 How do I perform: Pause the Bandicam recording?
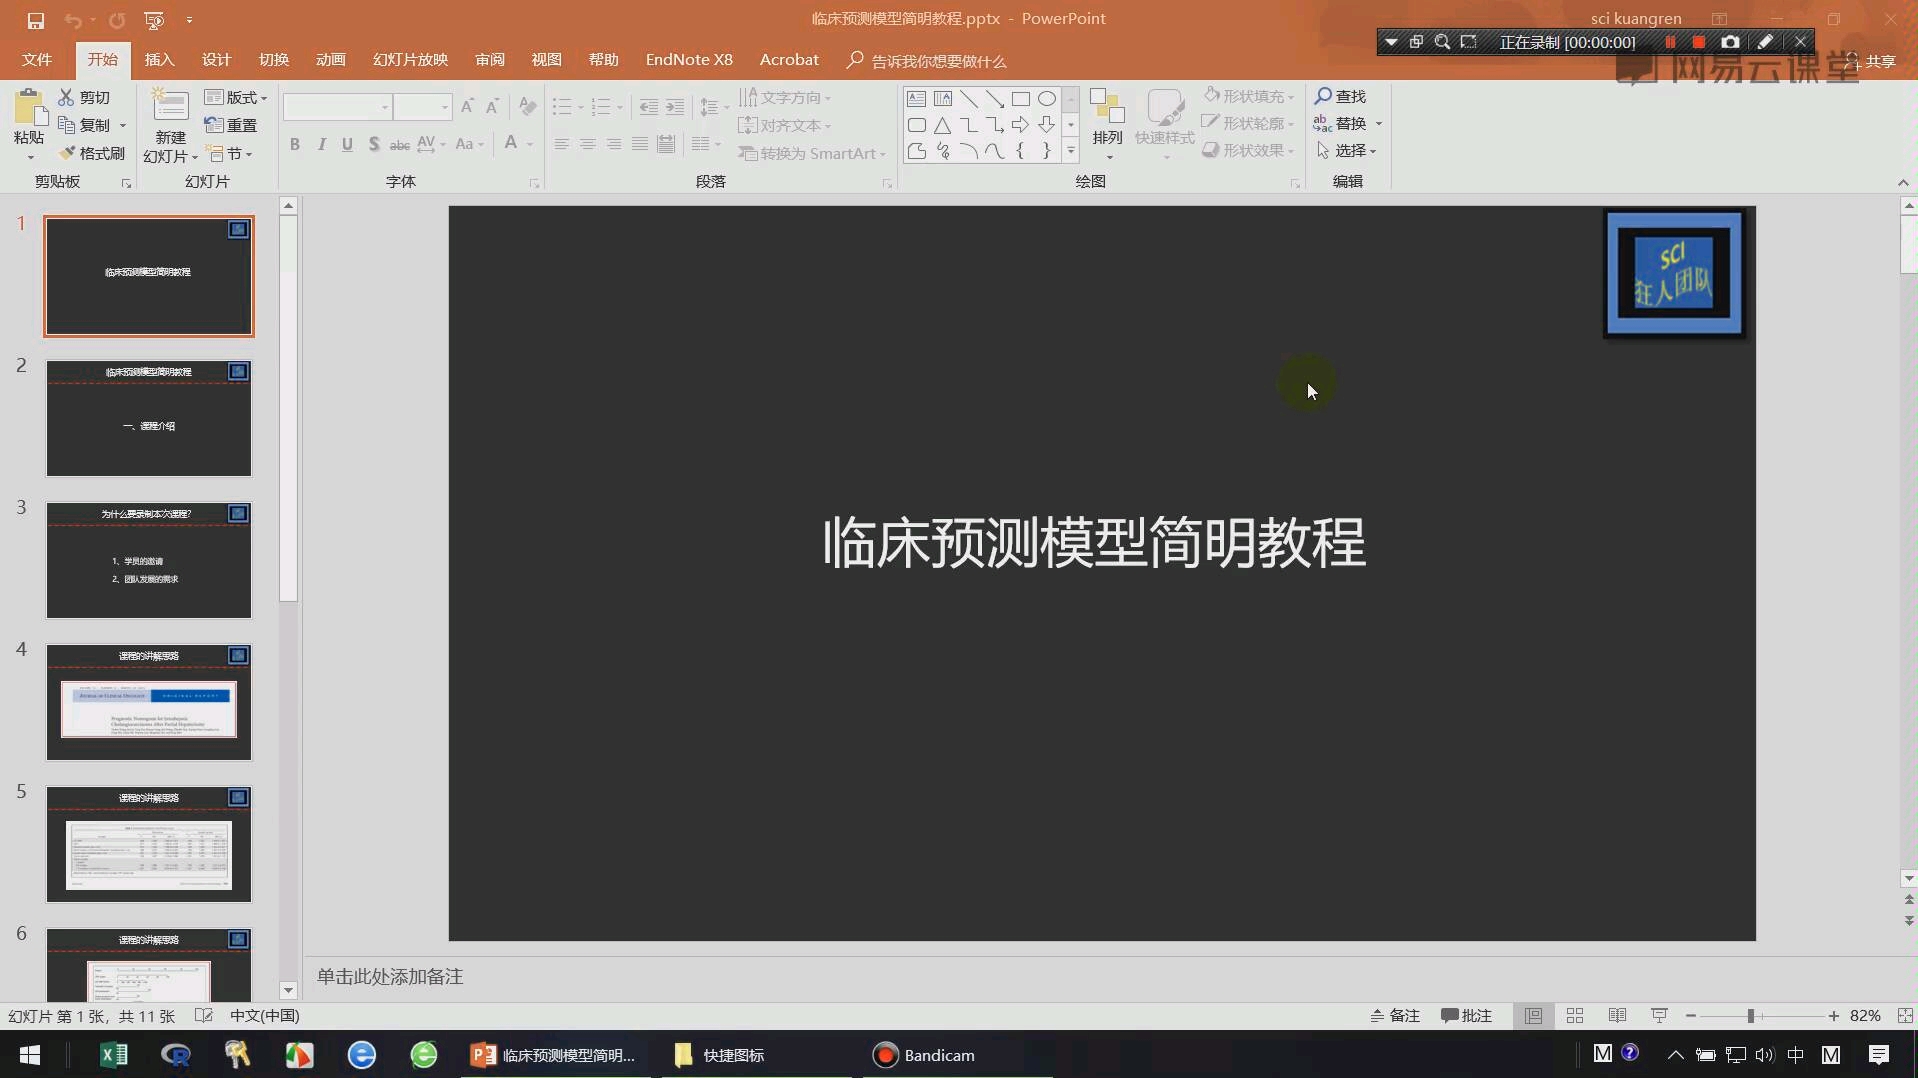1671,41
